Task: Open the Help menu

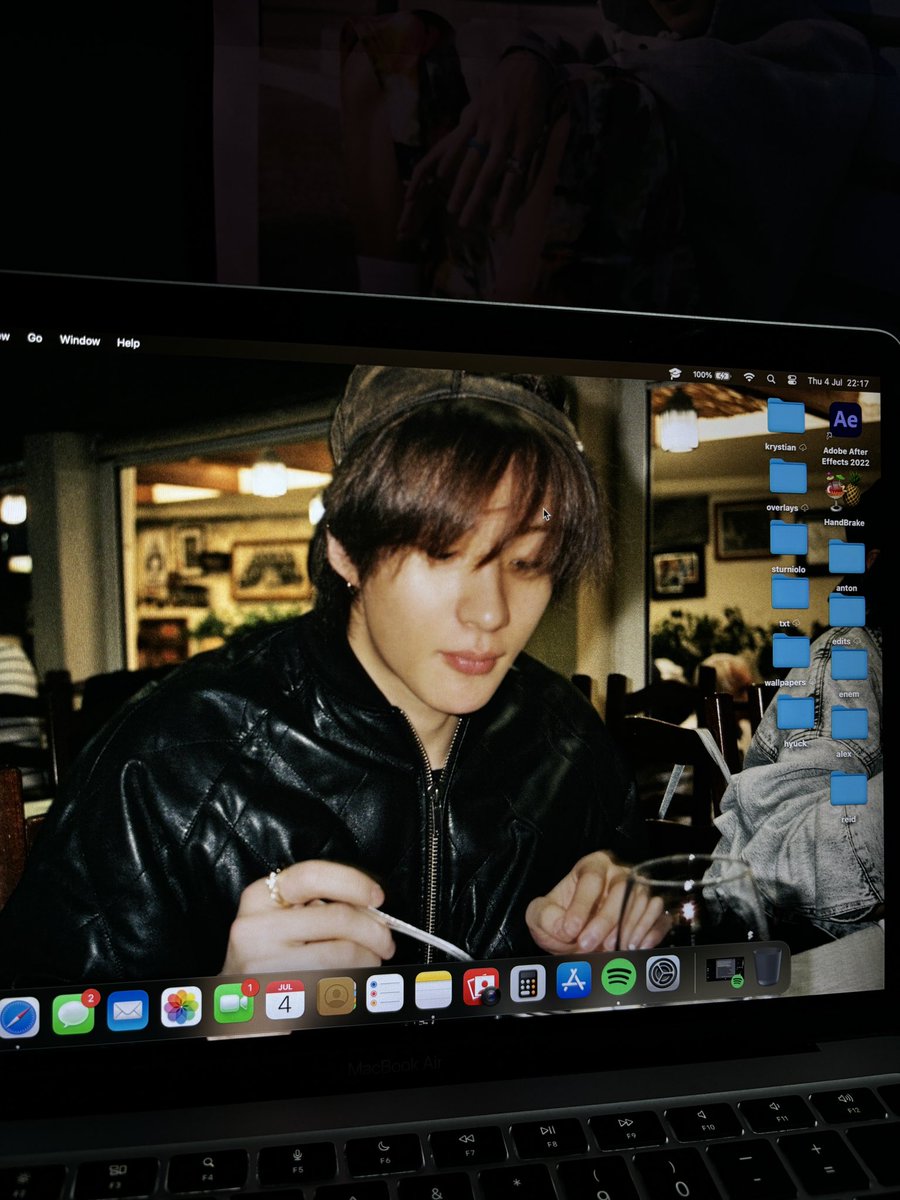Action: 128,342
